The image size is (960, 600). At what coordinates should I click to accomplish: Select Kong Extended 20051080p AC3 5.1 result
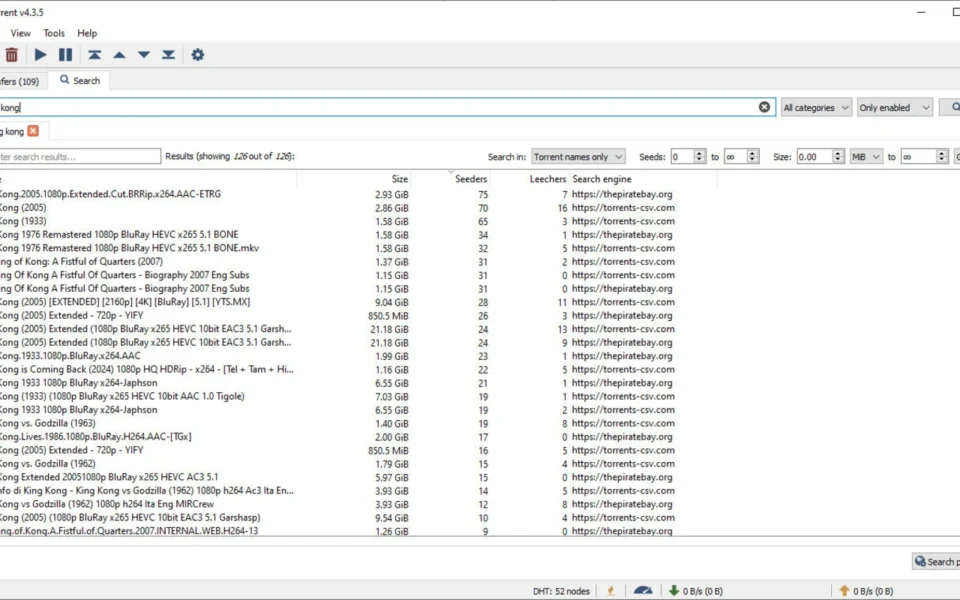point(109,477)
